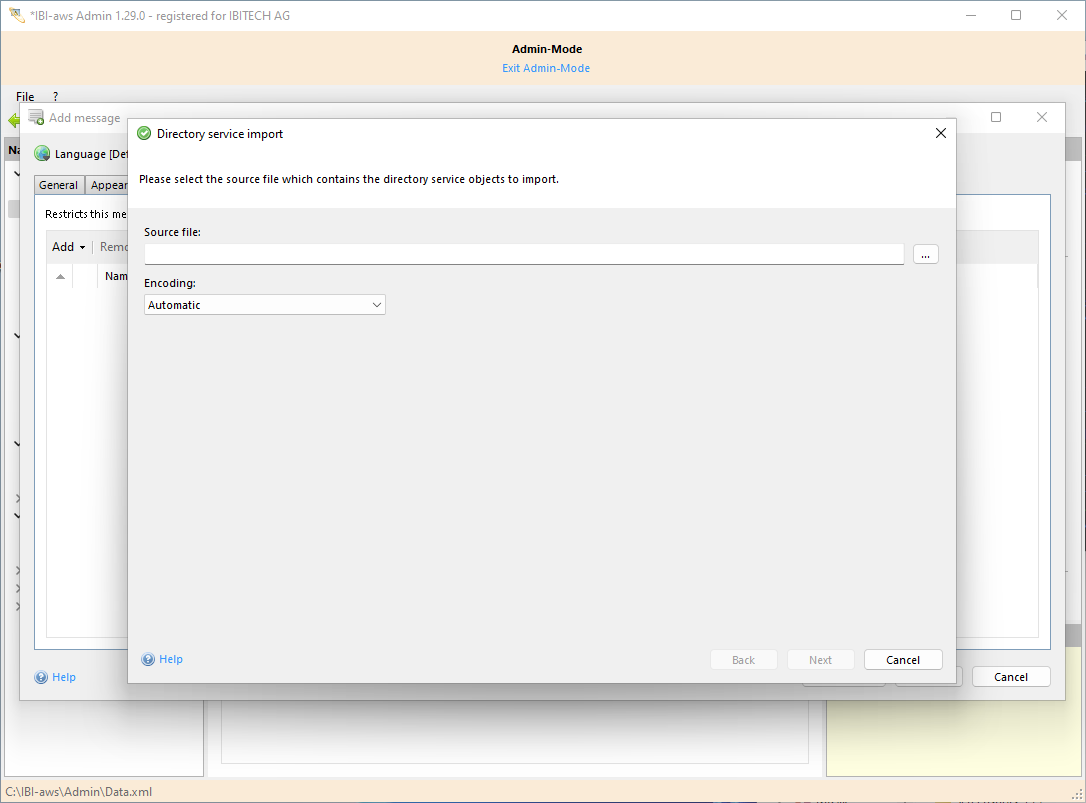Expand the Add dropdown arrow

point(82,247)
